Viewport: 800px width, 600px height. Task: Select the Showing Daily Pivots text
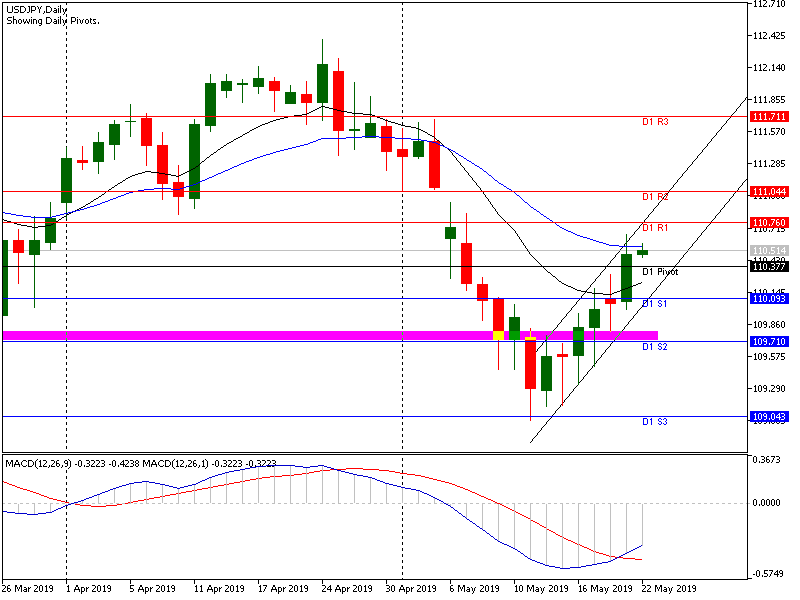[x=51, y=21]
